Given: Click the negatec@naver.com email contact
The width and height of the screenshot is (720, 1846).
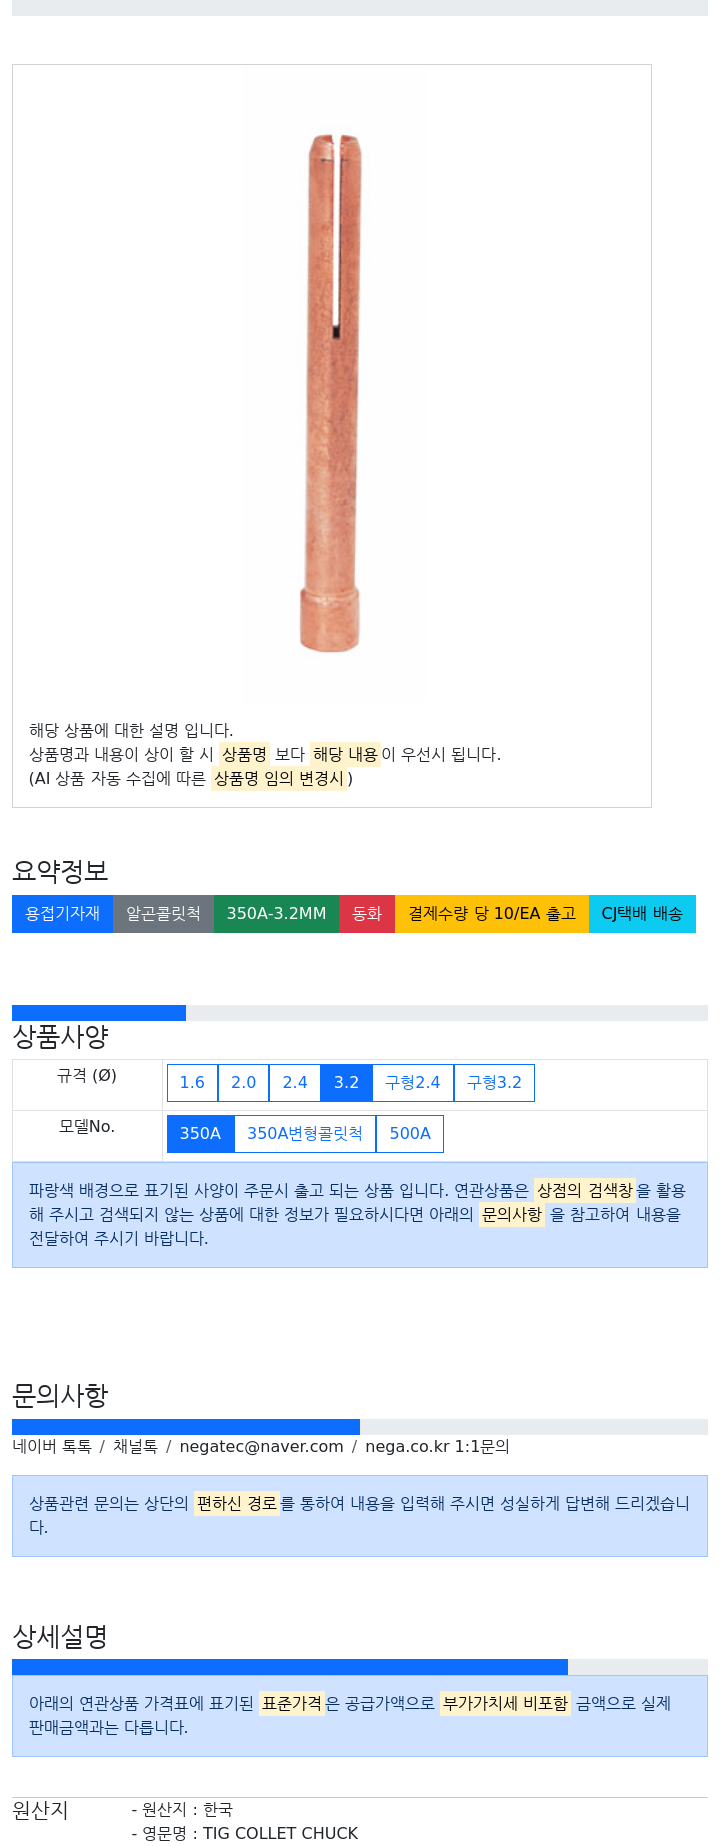Looking at the screenshot, I should click(x=261, y=1447).
